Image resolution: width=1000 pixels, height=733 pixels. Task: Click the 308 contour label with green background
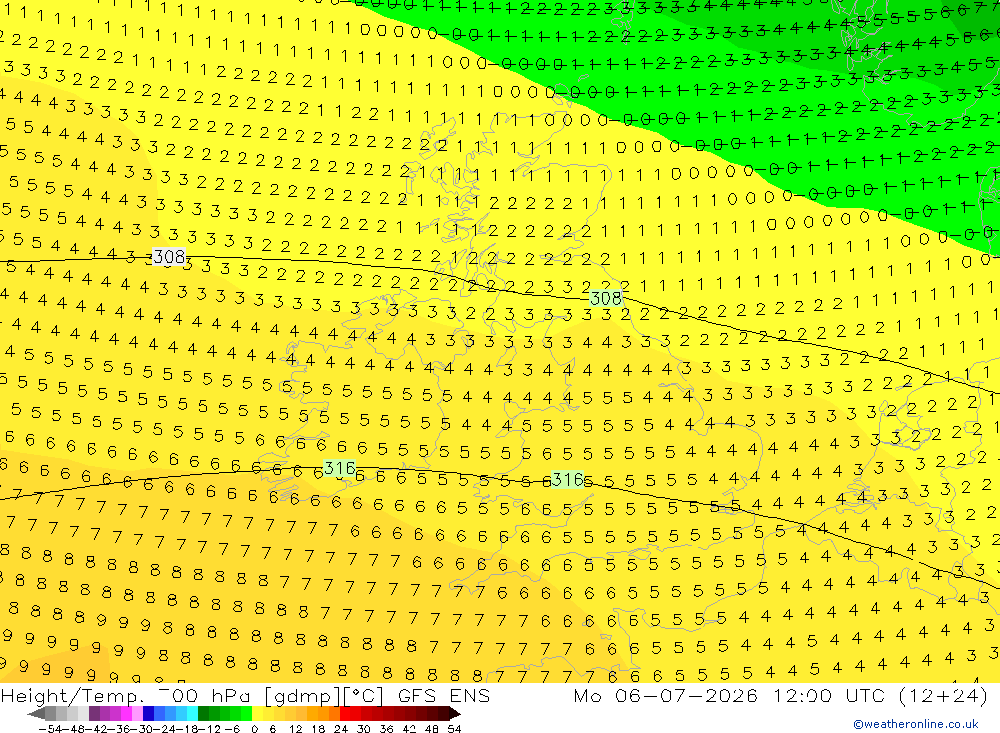click(x=606, y=298)
